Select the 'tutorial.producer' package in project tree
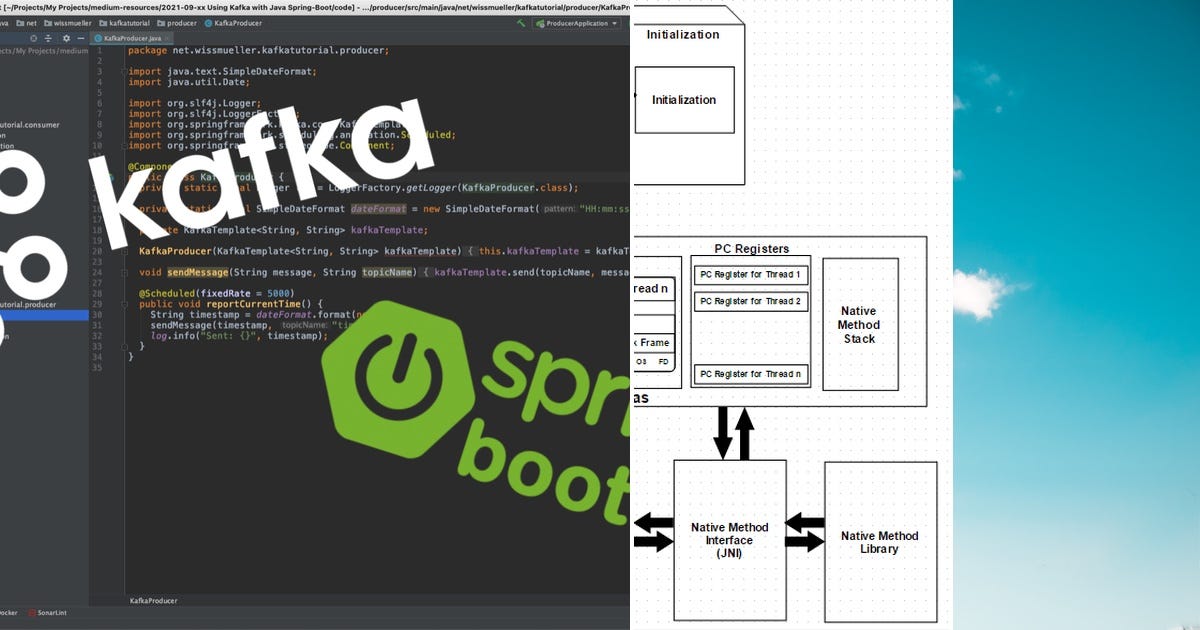This screenshot has width=1200, height=630. coord(29,304)
